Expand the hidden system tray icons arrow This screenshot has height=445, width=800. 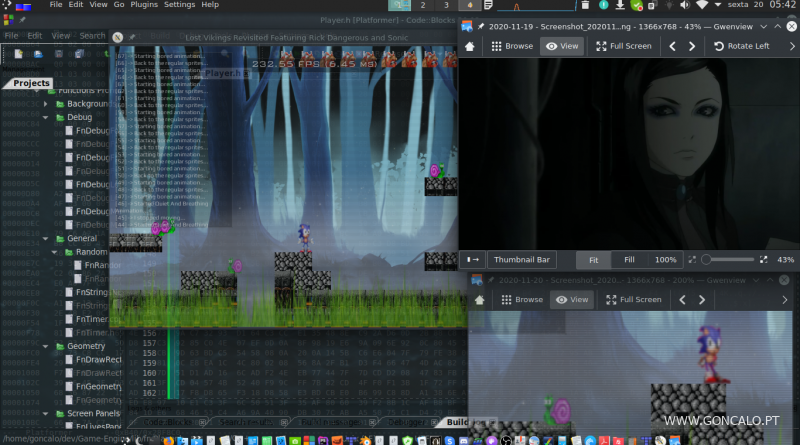tap(718, 5)
